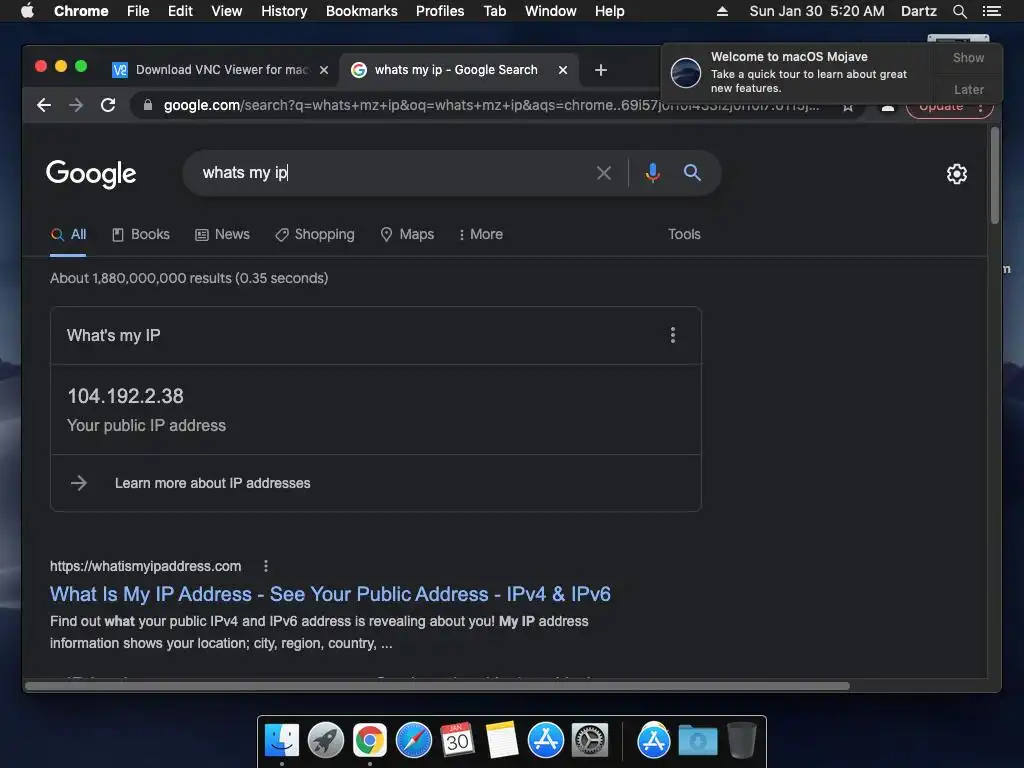Close the VNC Viewer download tab

coord(323,70)
